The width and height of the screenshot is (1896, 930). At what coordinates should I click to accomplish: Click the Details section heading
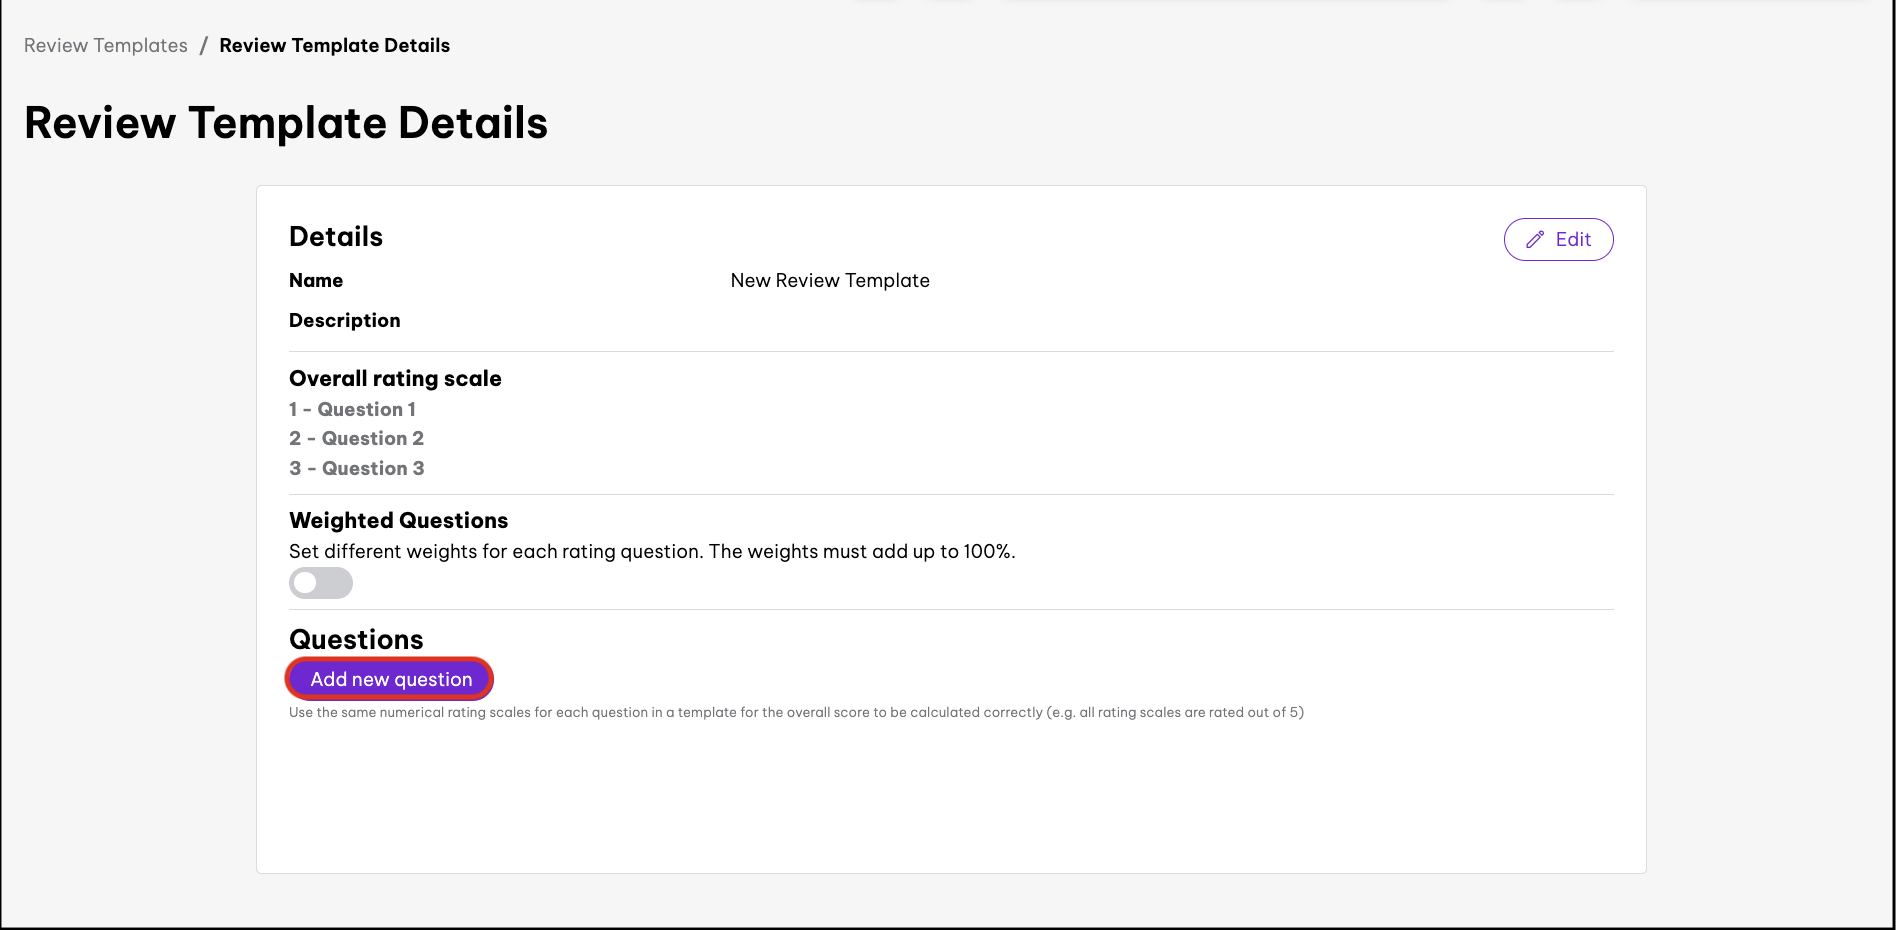[336, 237]
